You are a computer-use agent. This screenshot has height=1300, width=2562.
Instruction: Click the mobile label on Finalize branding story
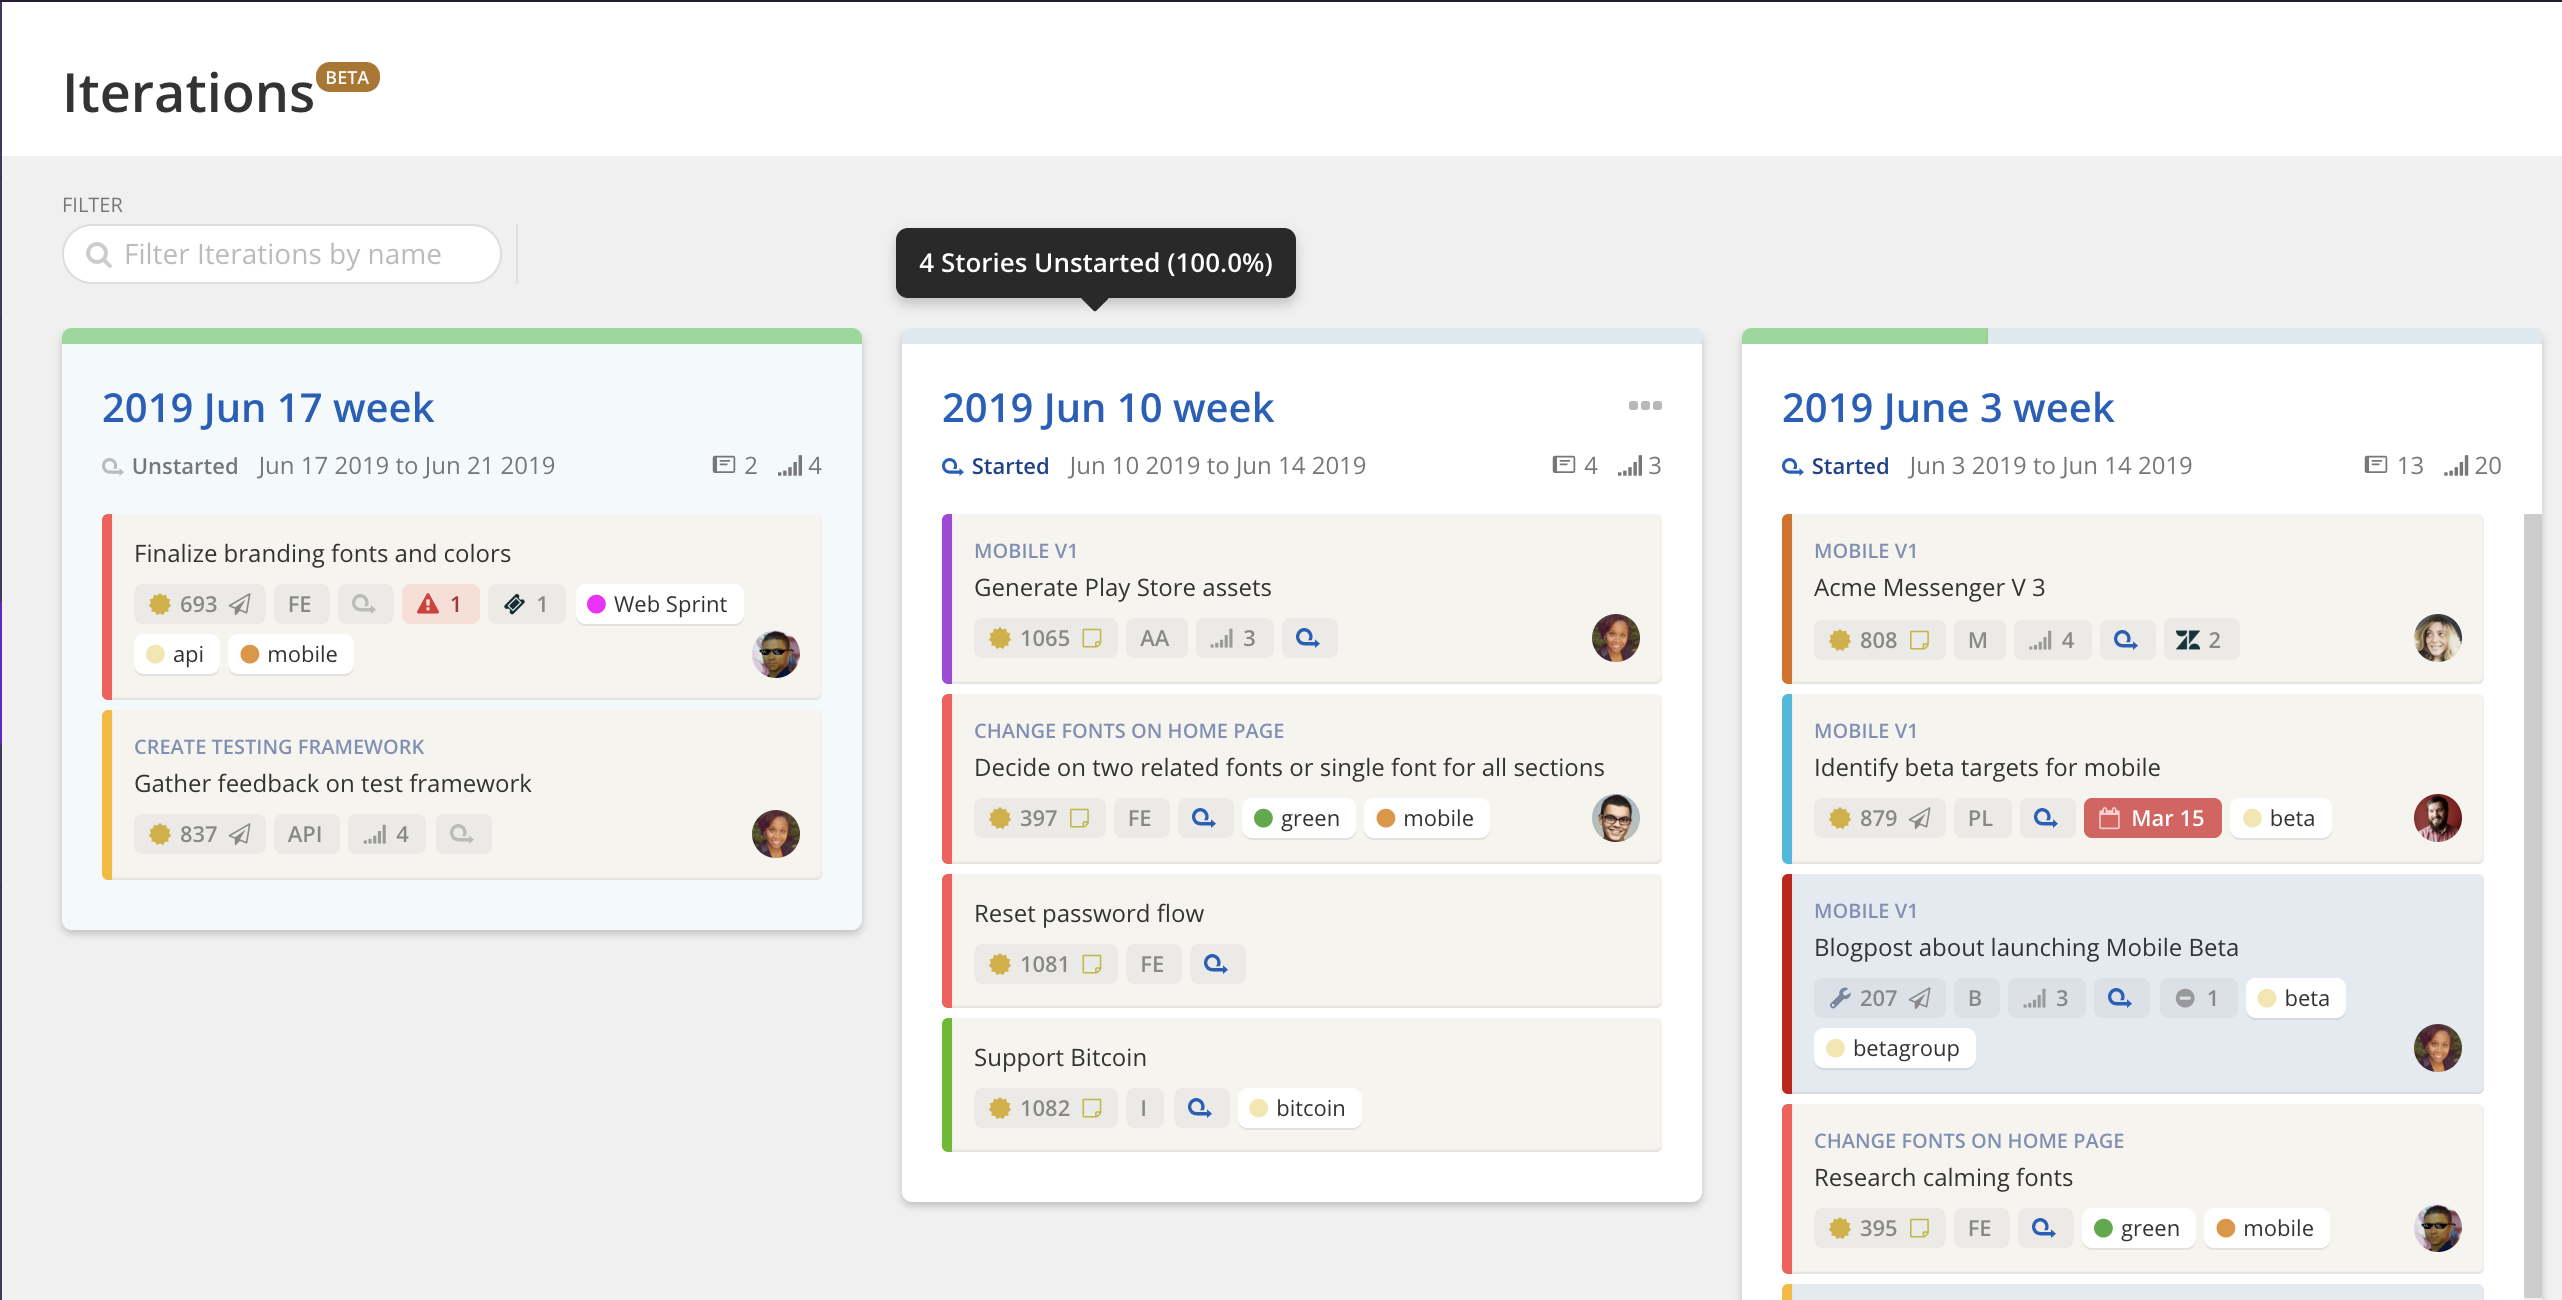[x=290, y=654]
